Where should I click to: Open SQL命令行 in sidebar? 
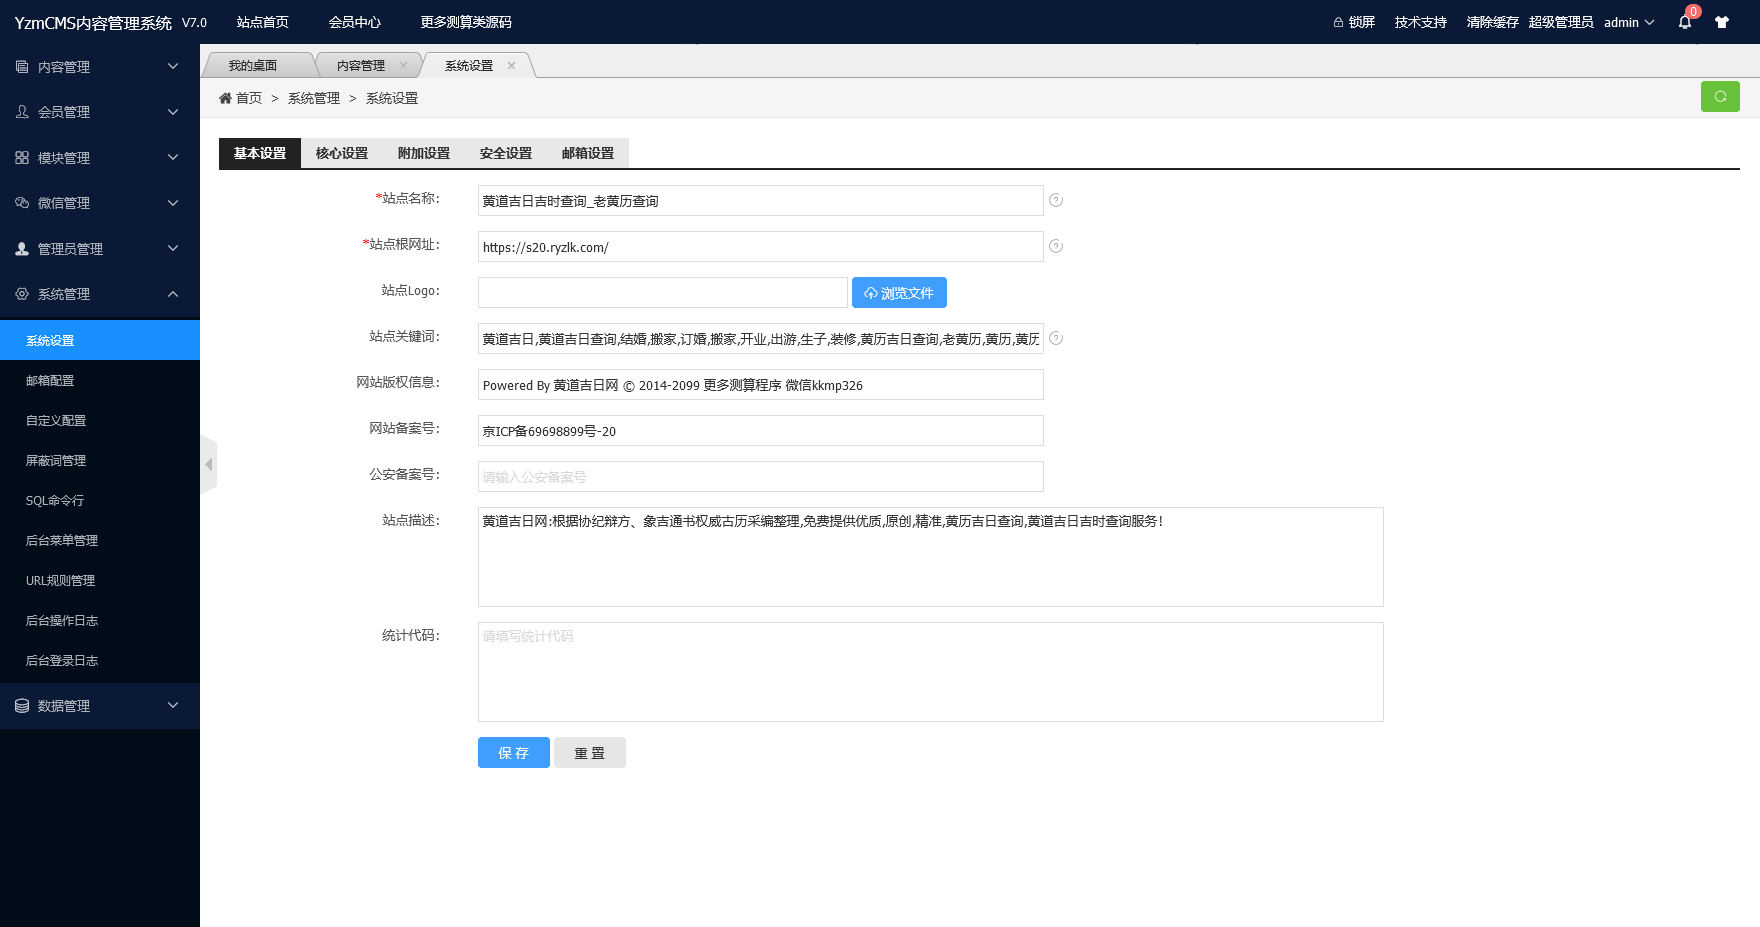pos(55,501)
